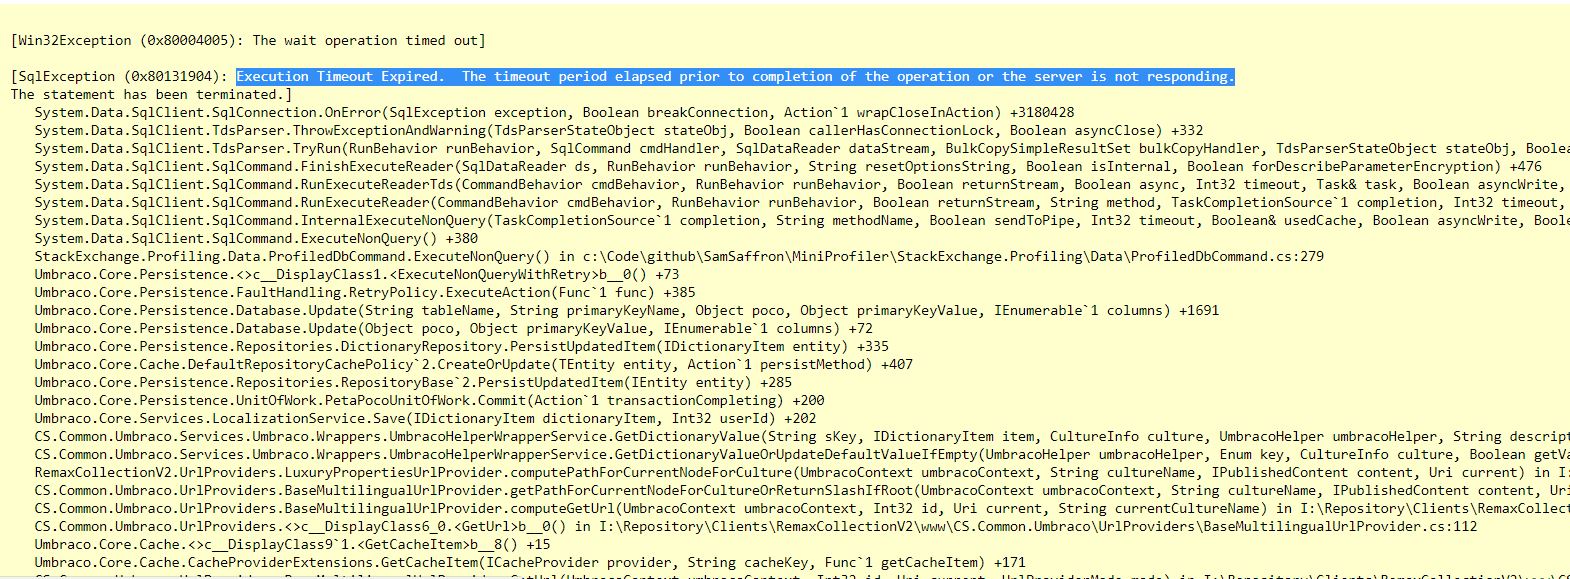Select the DisplayClass9 GetCacheItem b__8() +15 line
The image size is (1570, 579).
pyautogui.click(x=292, y=545)
